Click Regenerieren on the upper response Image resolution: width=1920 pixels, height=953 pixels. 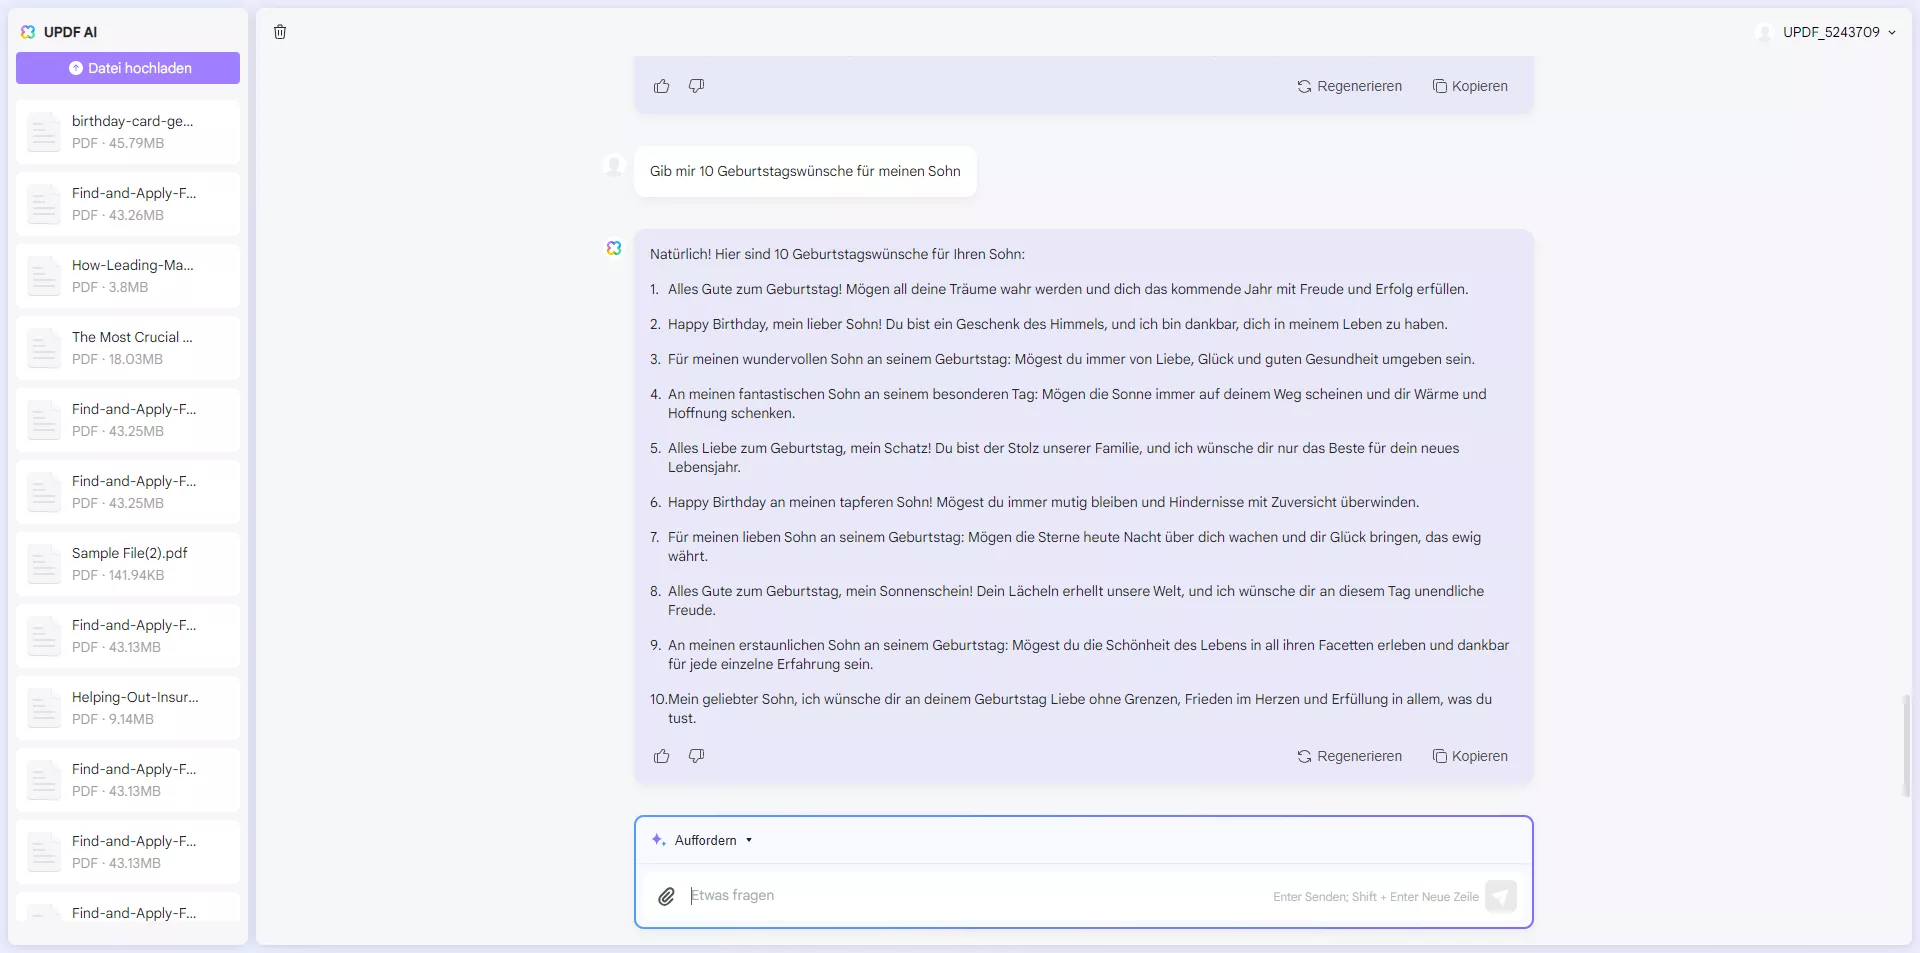1350,86
